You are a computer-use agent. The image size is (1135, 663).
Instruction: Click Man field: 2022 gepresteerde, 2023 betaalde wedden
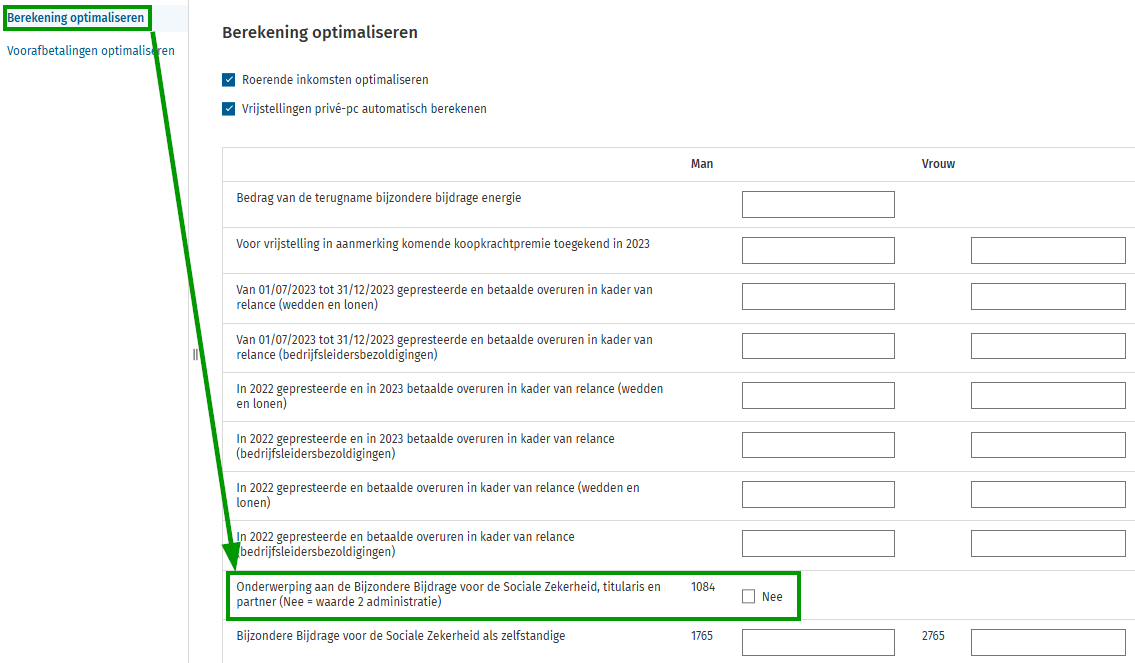pyautogui.click(x=817, y=395)
